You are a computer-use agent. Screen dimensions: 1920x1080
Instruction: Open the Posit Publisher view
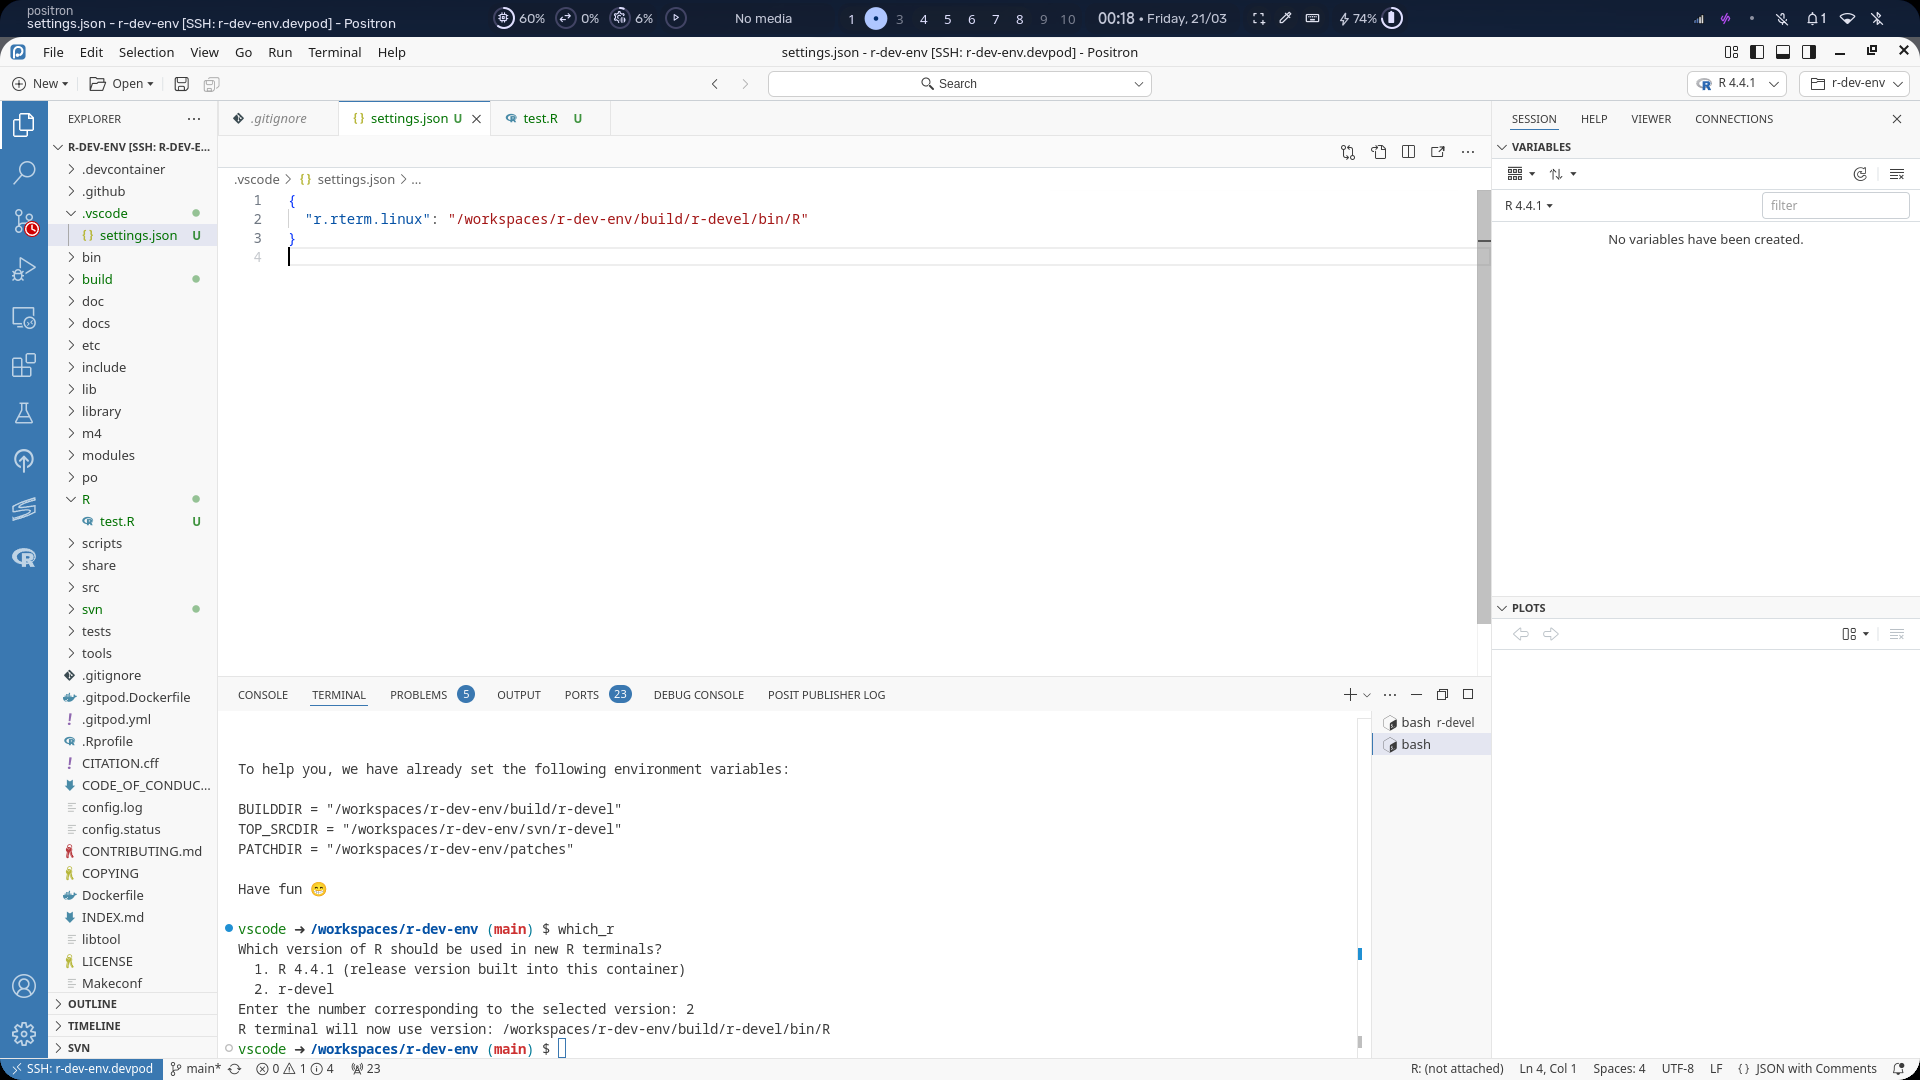pos(24,461)
